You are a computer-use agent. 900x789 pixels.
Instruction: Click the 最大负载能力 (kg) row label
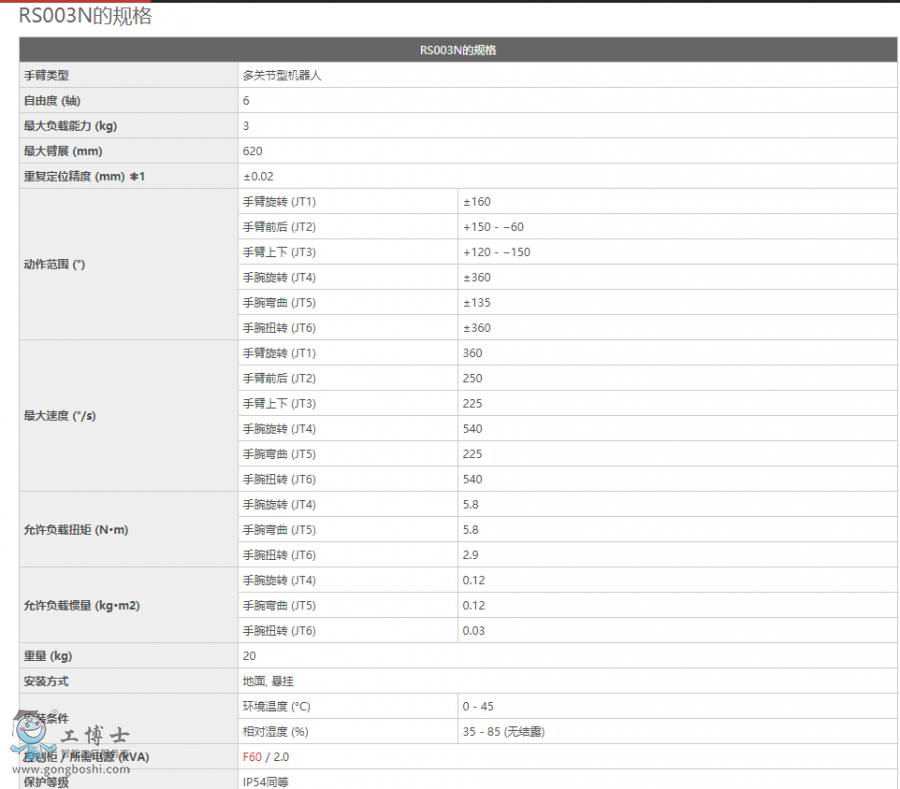pyautogui.click(x=70, y=126)
